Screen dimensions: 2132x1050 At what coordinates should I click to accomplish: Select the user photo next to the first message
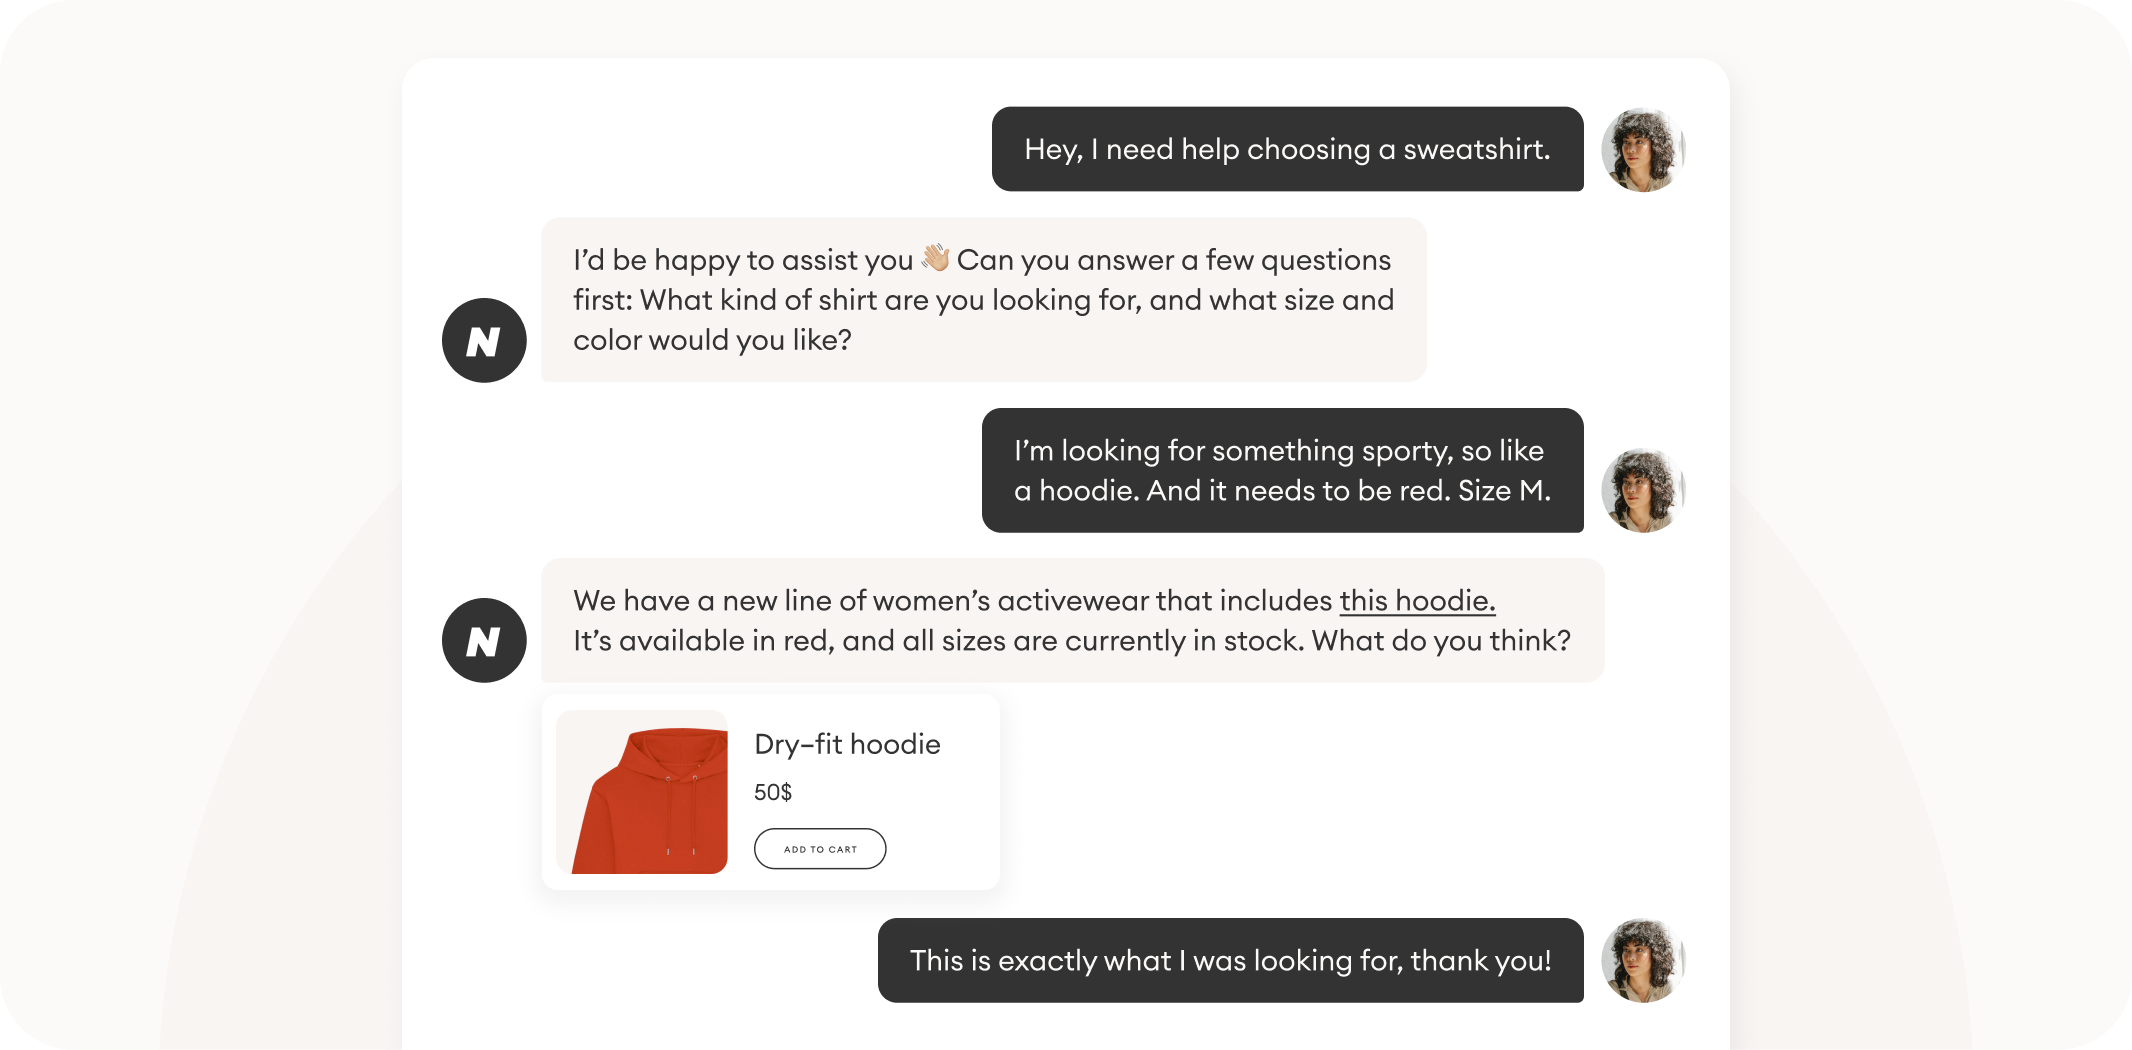click(1644, 149)
